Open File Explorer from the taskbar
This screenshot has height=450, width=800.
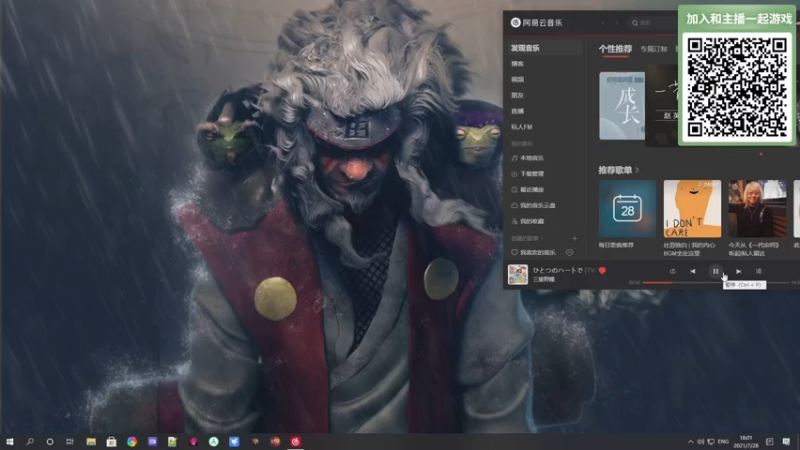[x=91, y=441]
